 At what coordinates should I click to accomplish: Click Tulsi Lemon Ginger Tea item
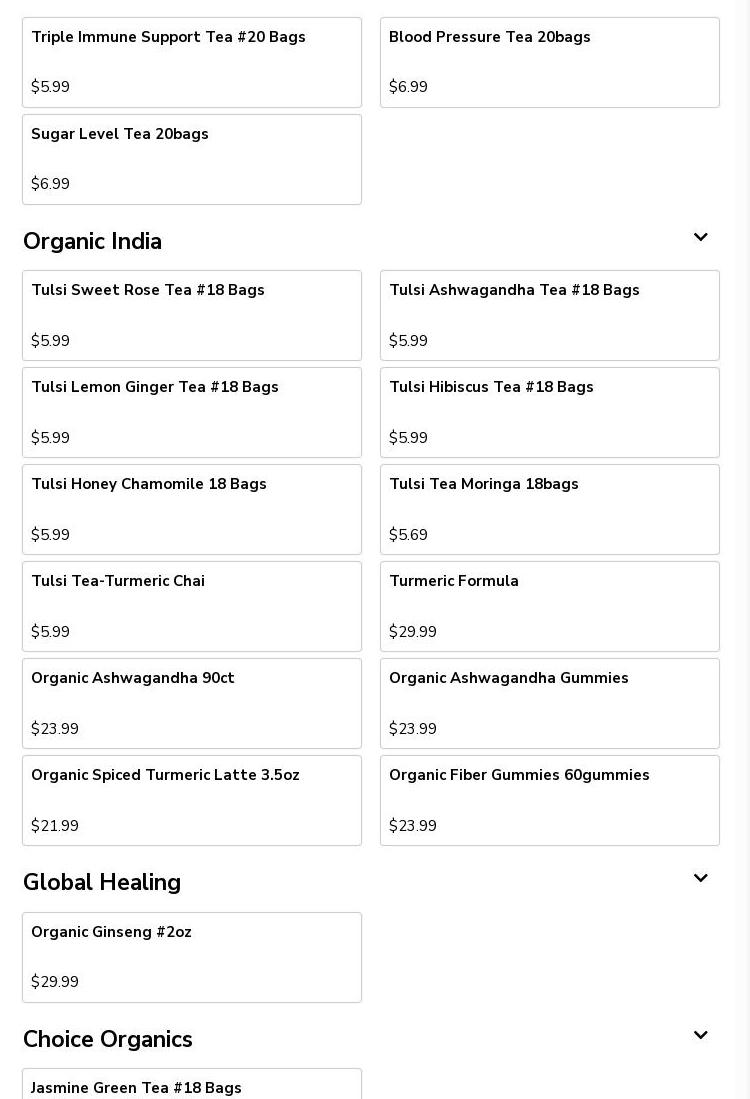192,412
